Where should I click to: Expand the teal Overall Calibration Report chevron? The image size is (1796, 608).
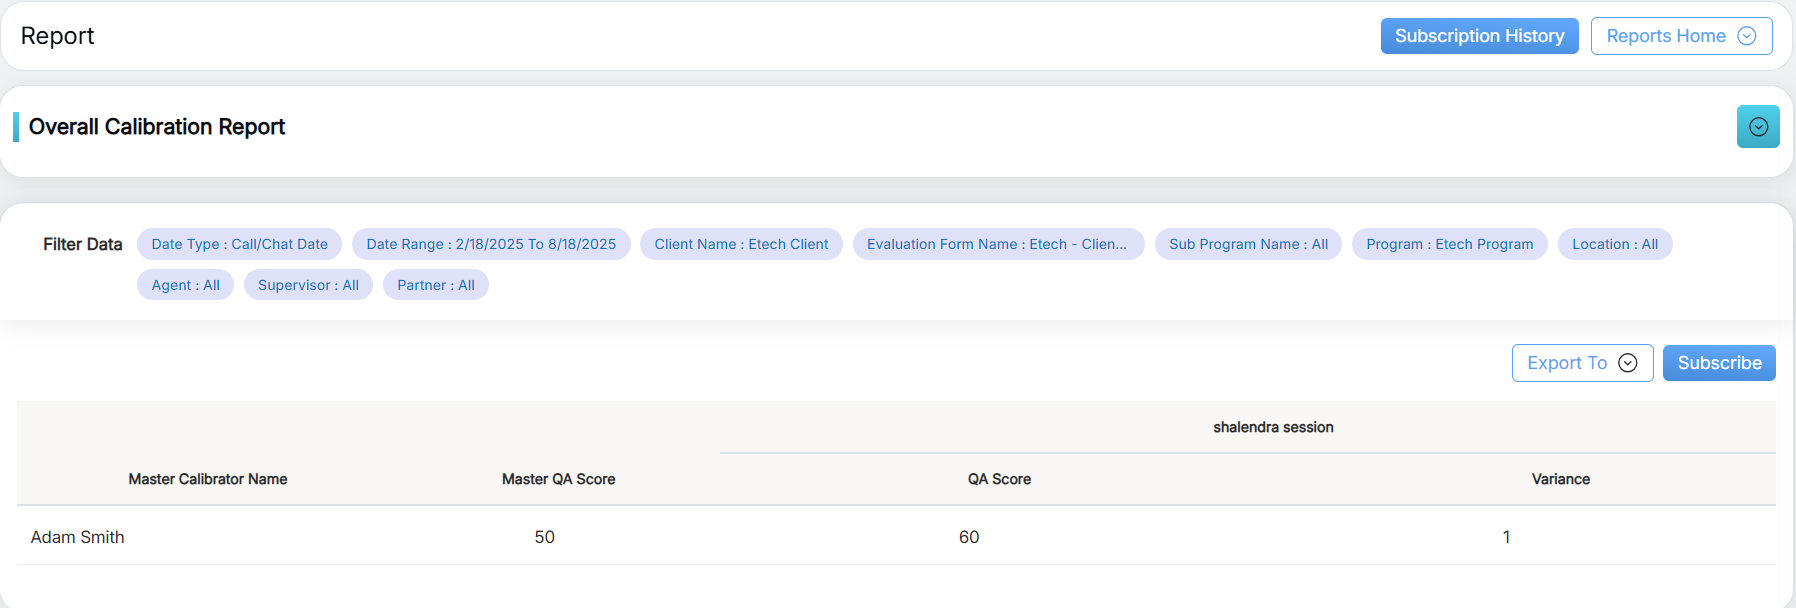click(1757, 127)
